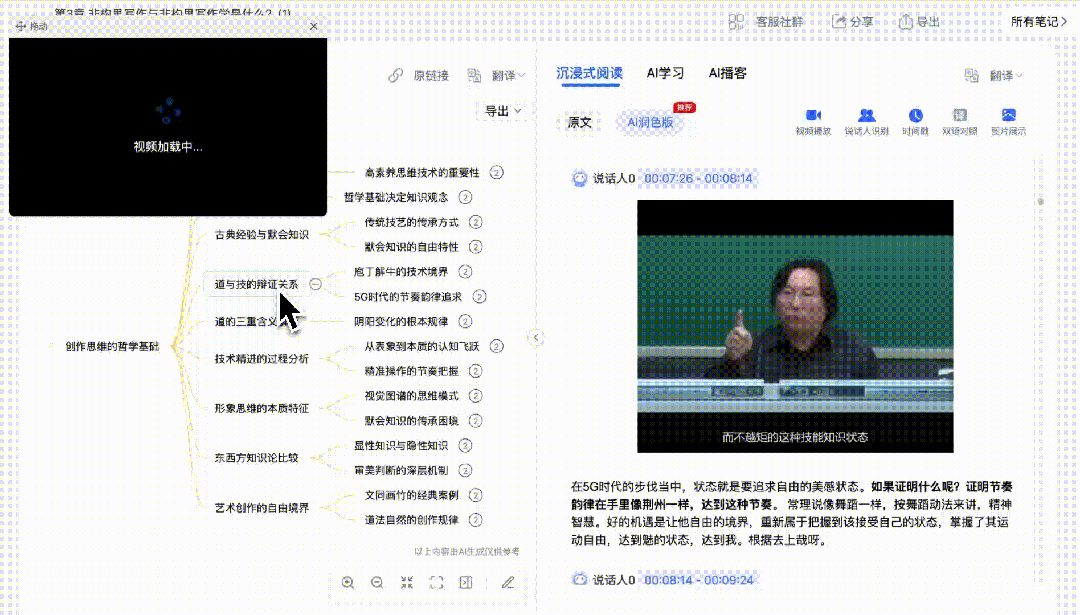This screenshot has width=1080, height=615.
Task: Click the pencil edit icon below the mind map
Action: [x=507, y=582]
